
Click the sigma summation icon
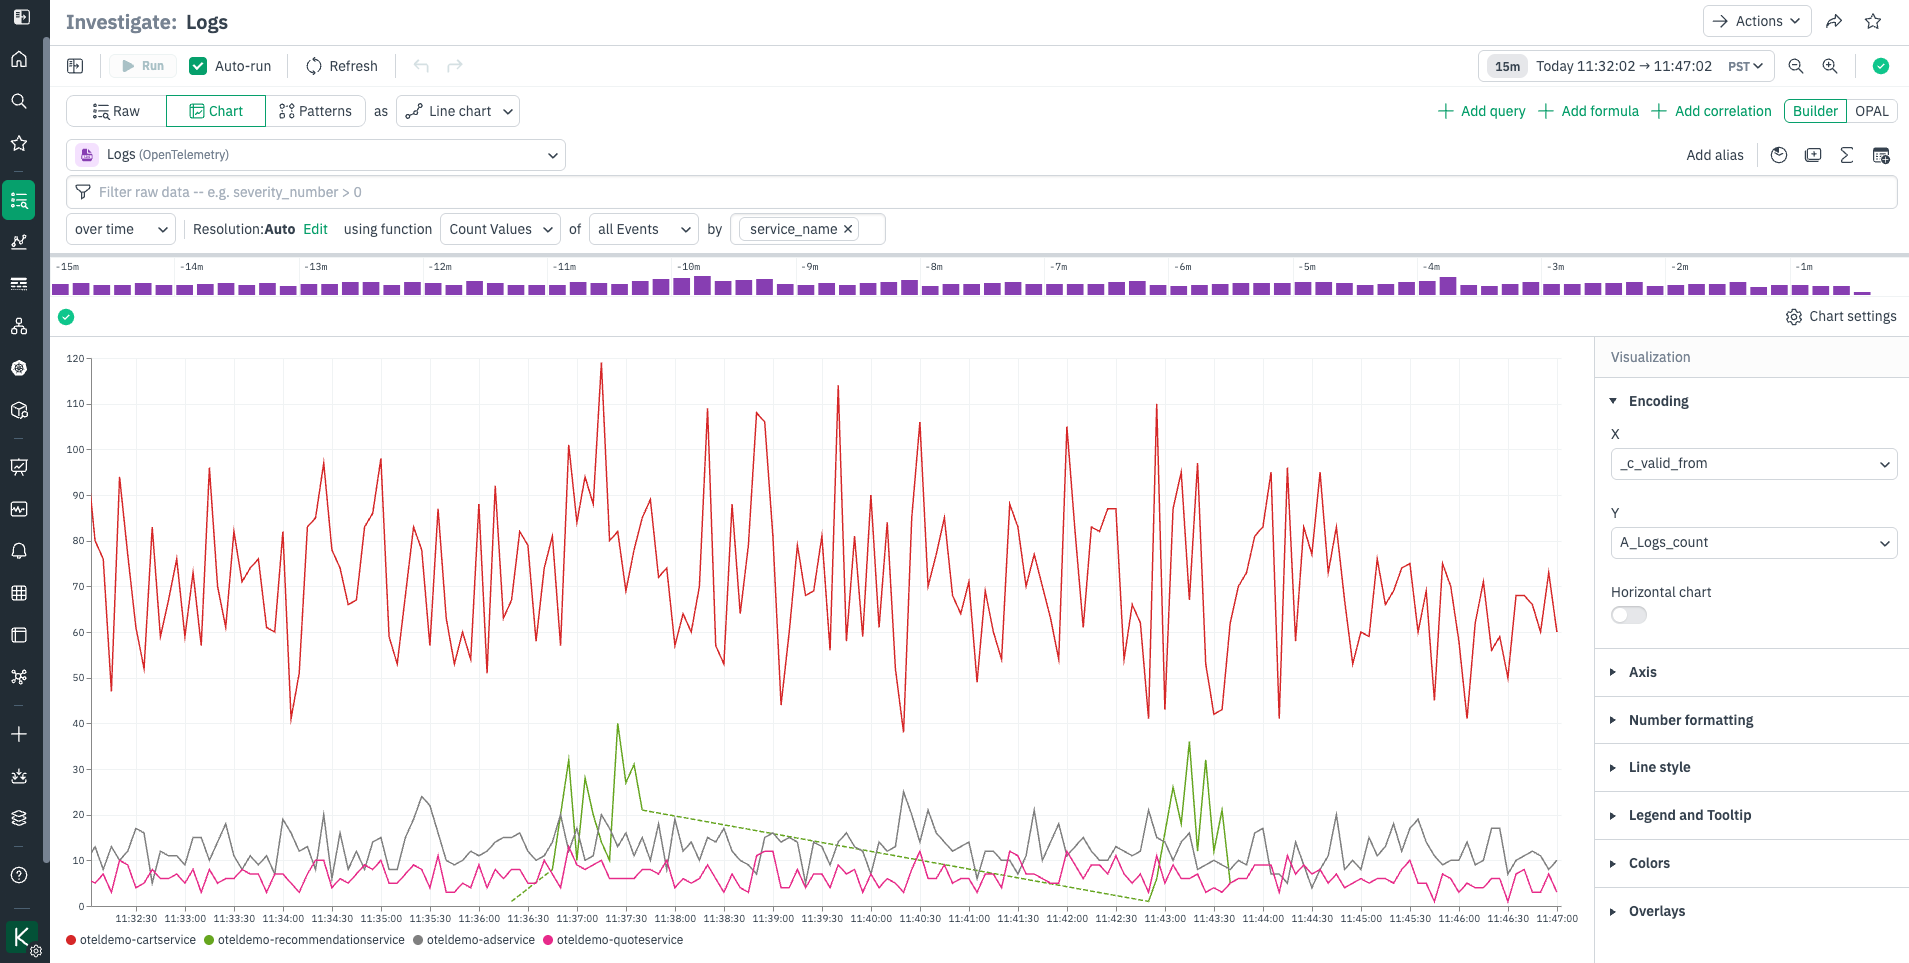tap(1847, 155)
